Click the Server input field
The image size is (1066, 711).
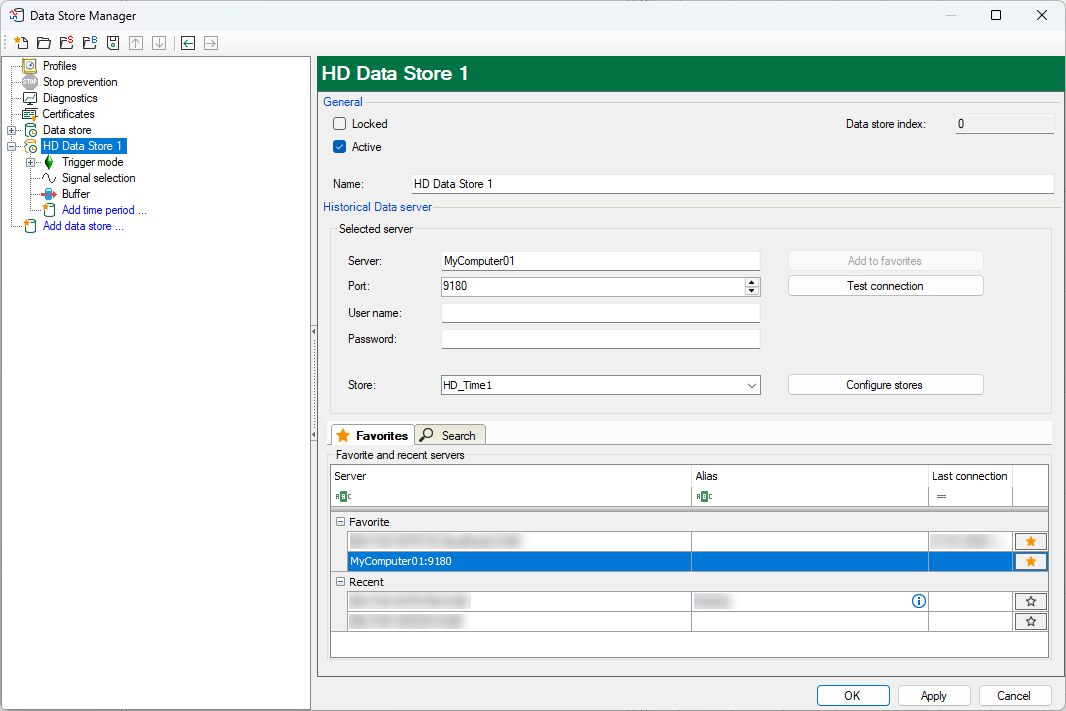(600, 261)
